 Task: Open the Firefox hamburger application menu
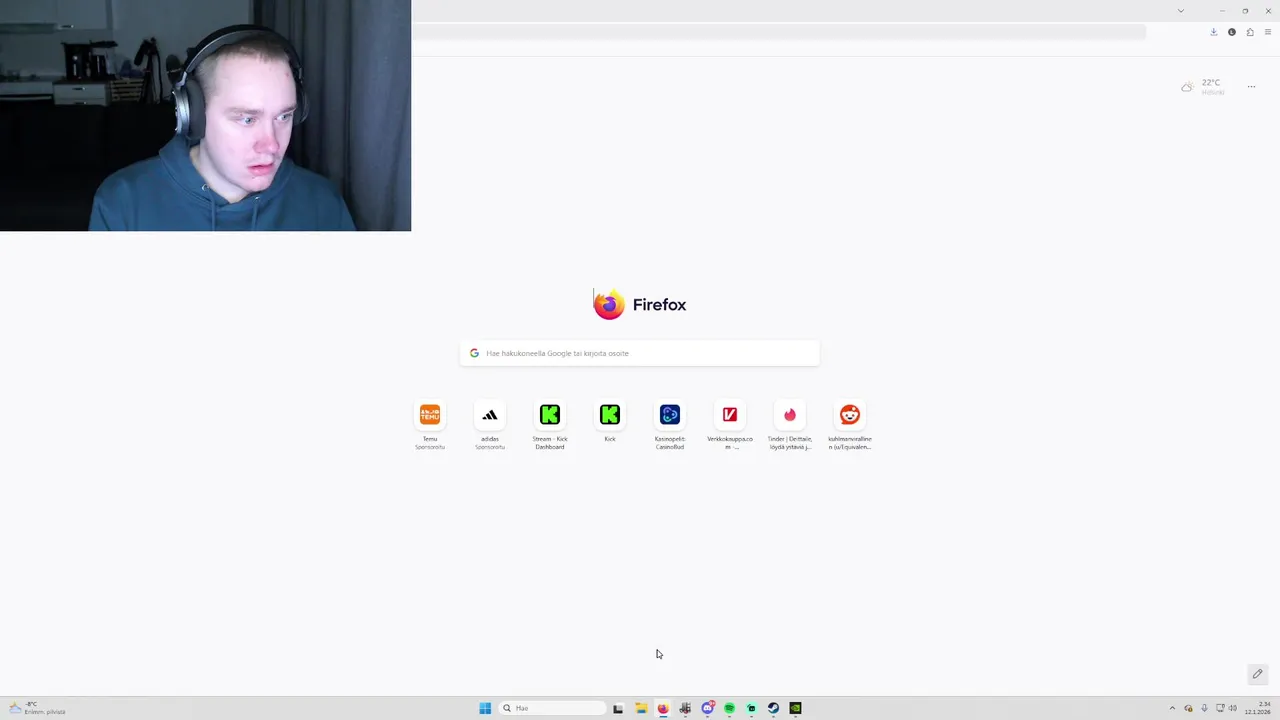pos(1268,32)
